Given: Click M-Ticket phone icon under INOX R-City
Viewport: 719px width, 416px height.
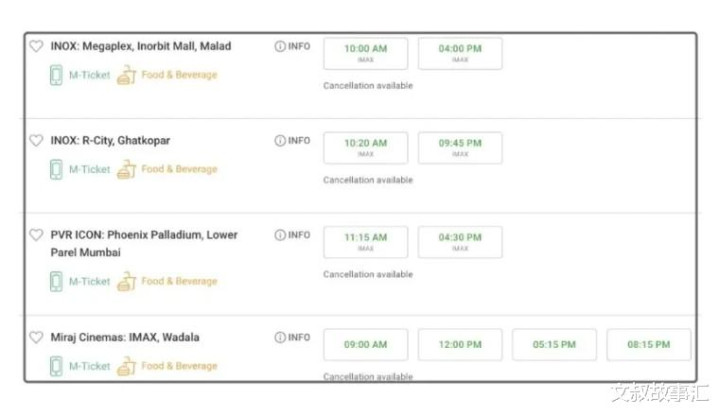Looking at the screenshot, I should coord(56,170).
